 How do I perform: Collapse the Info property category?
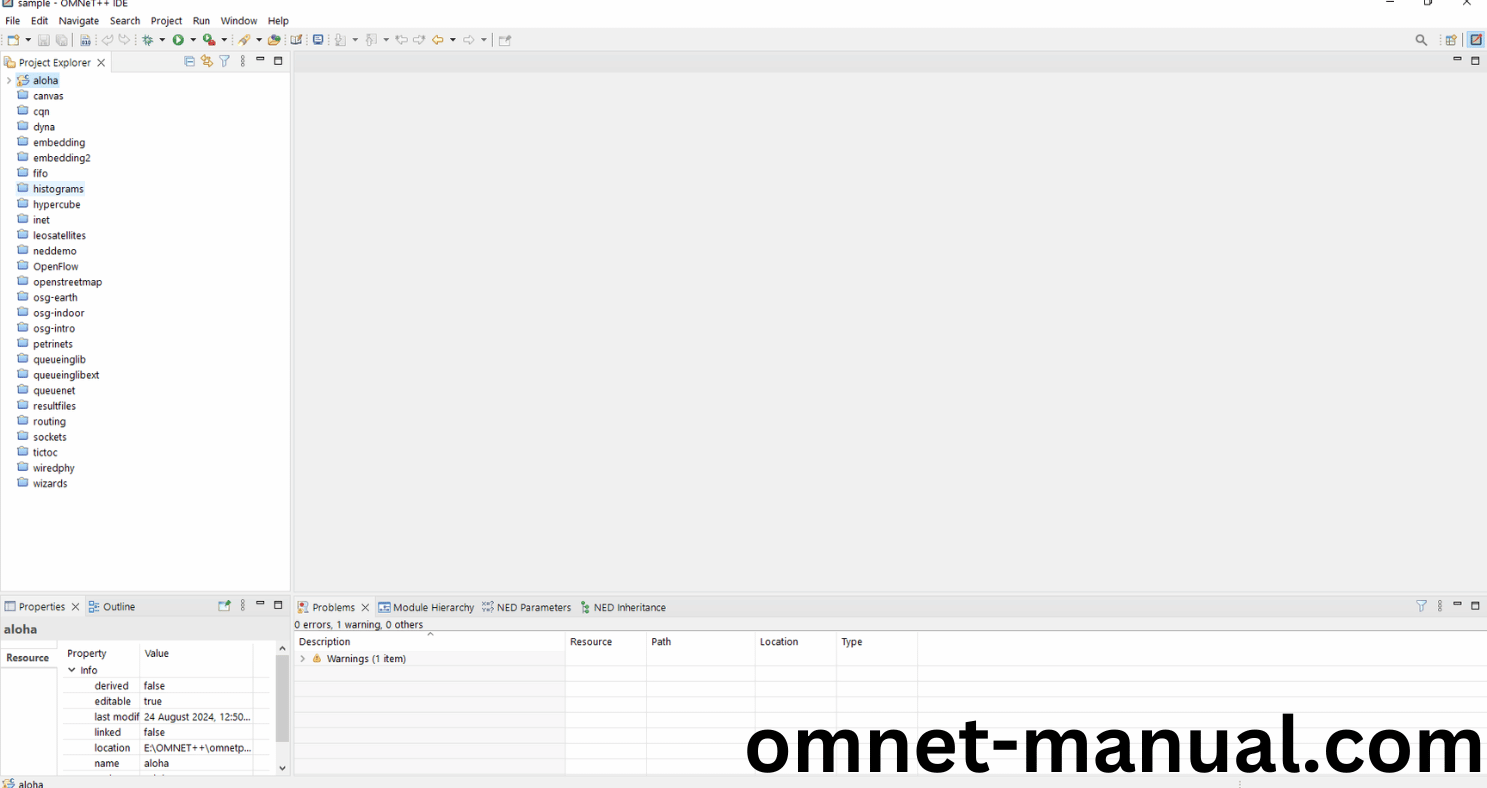72,670
